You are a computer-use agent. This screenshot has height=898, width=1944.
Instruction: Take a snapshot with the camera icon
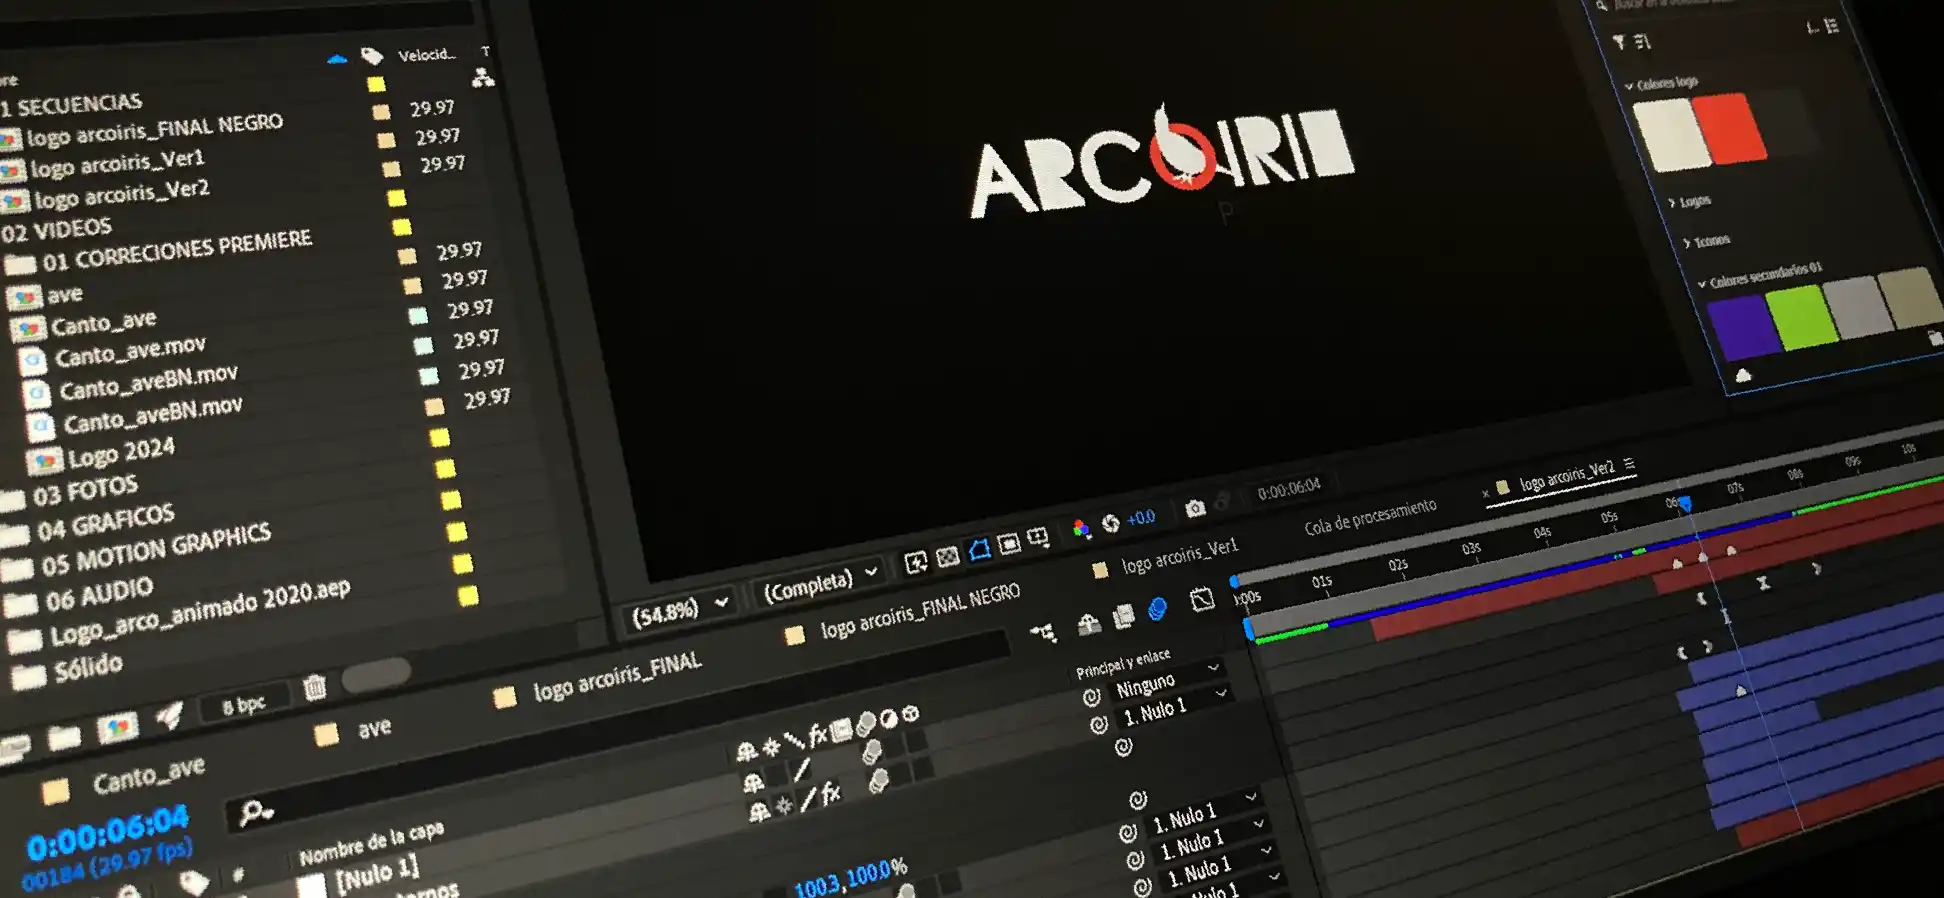1195,509
